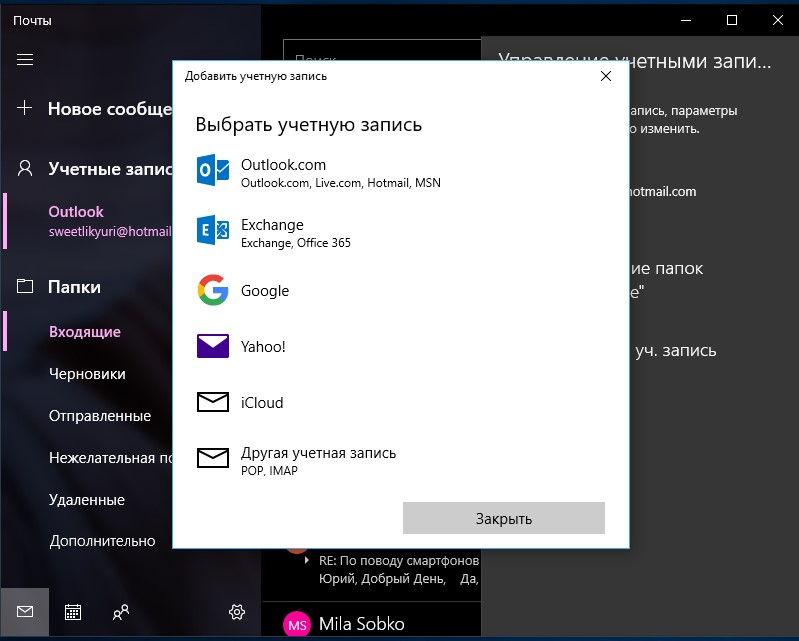The image size is (799, 641).
Task: Click the plus icon for new message
Action: click(24, 108)
